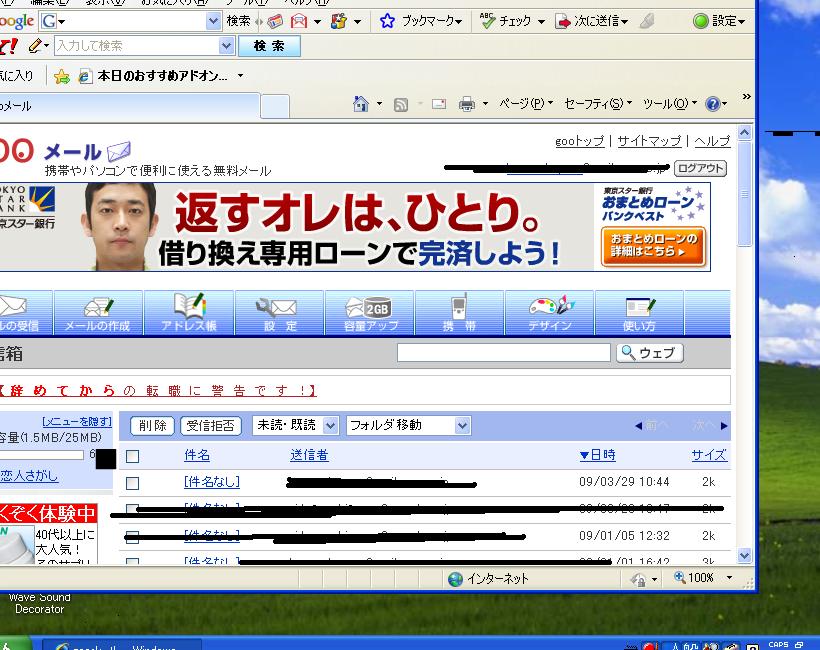Open the ヘルプ link
The image size is (820, 650).
712,141
